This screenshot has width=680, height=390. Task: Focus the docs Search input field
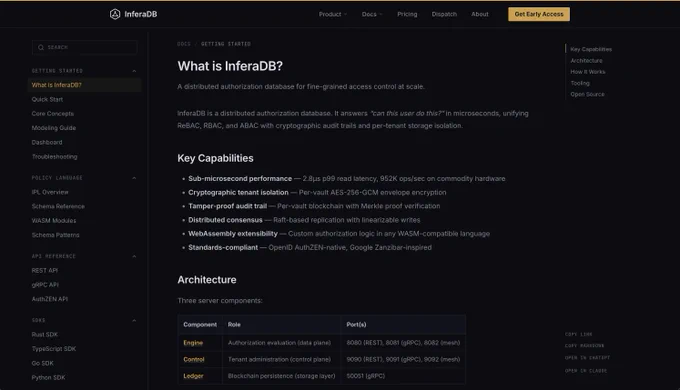(x=85, y=47)
